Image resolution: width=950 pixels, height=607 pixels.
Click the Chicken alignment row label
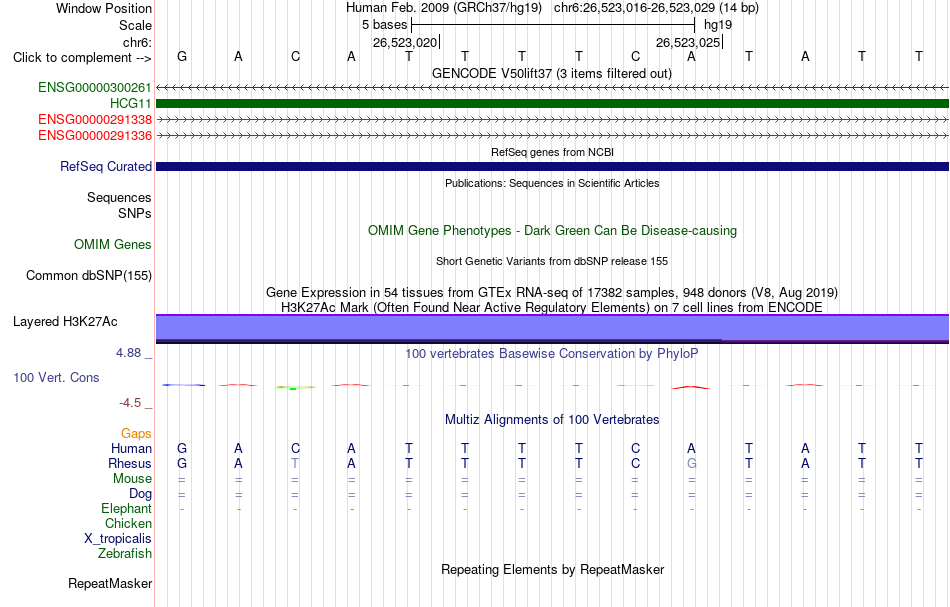point(128,523)
